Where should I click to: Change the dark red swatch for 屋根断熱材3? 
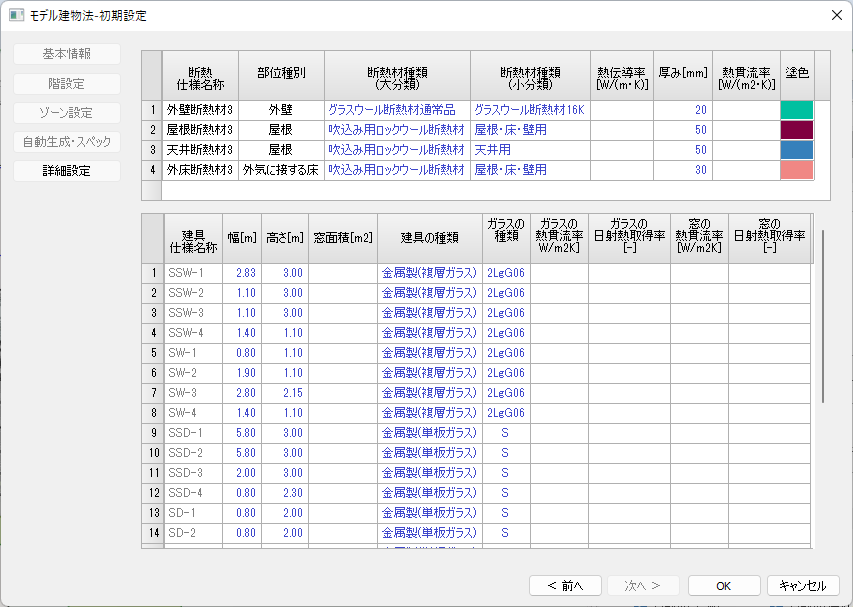[x=796, y=130]
